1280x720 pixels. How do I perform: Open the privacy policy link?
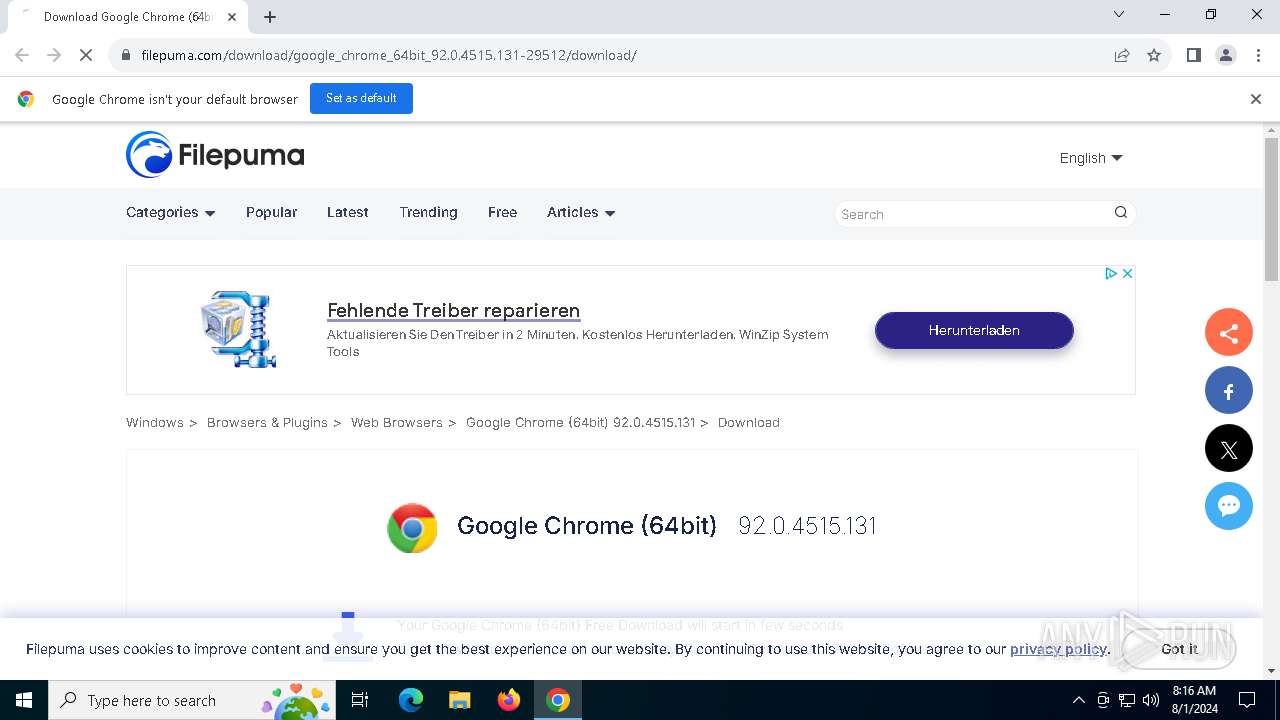[x=1058, y=649]
